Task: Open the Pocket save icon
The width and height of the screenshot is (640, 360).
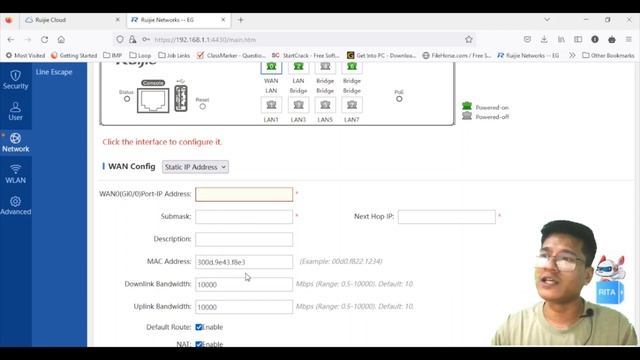Action: 527,40
